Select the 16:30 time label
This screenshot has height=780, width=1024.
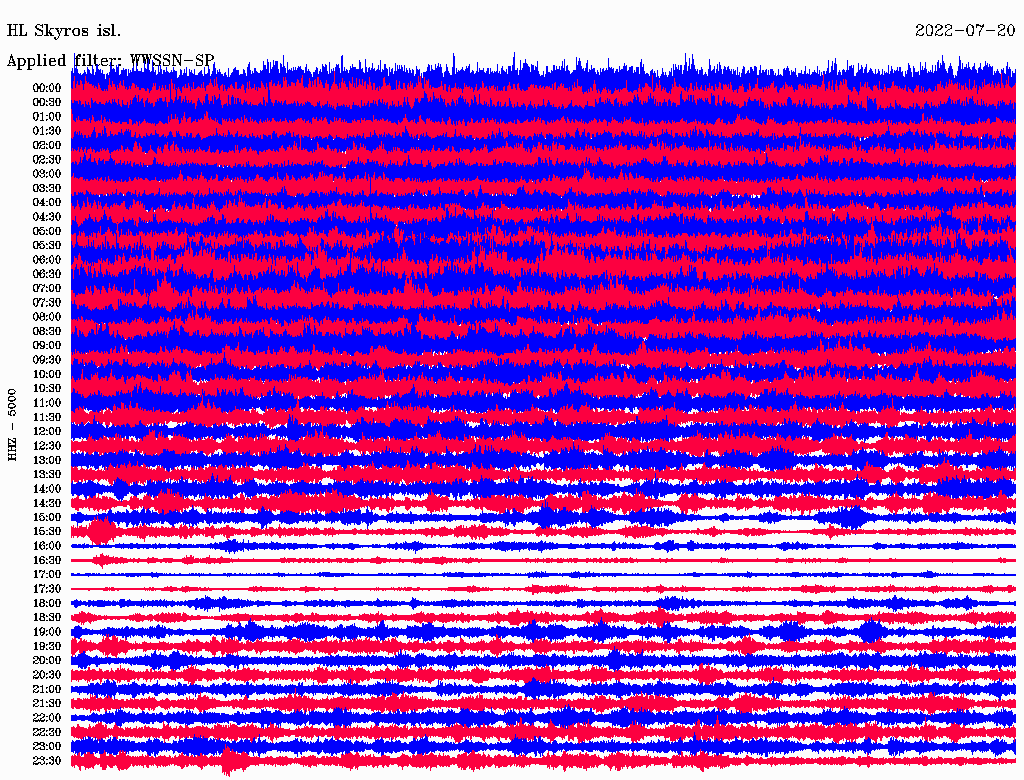point(47,561)
